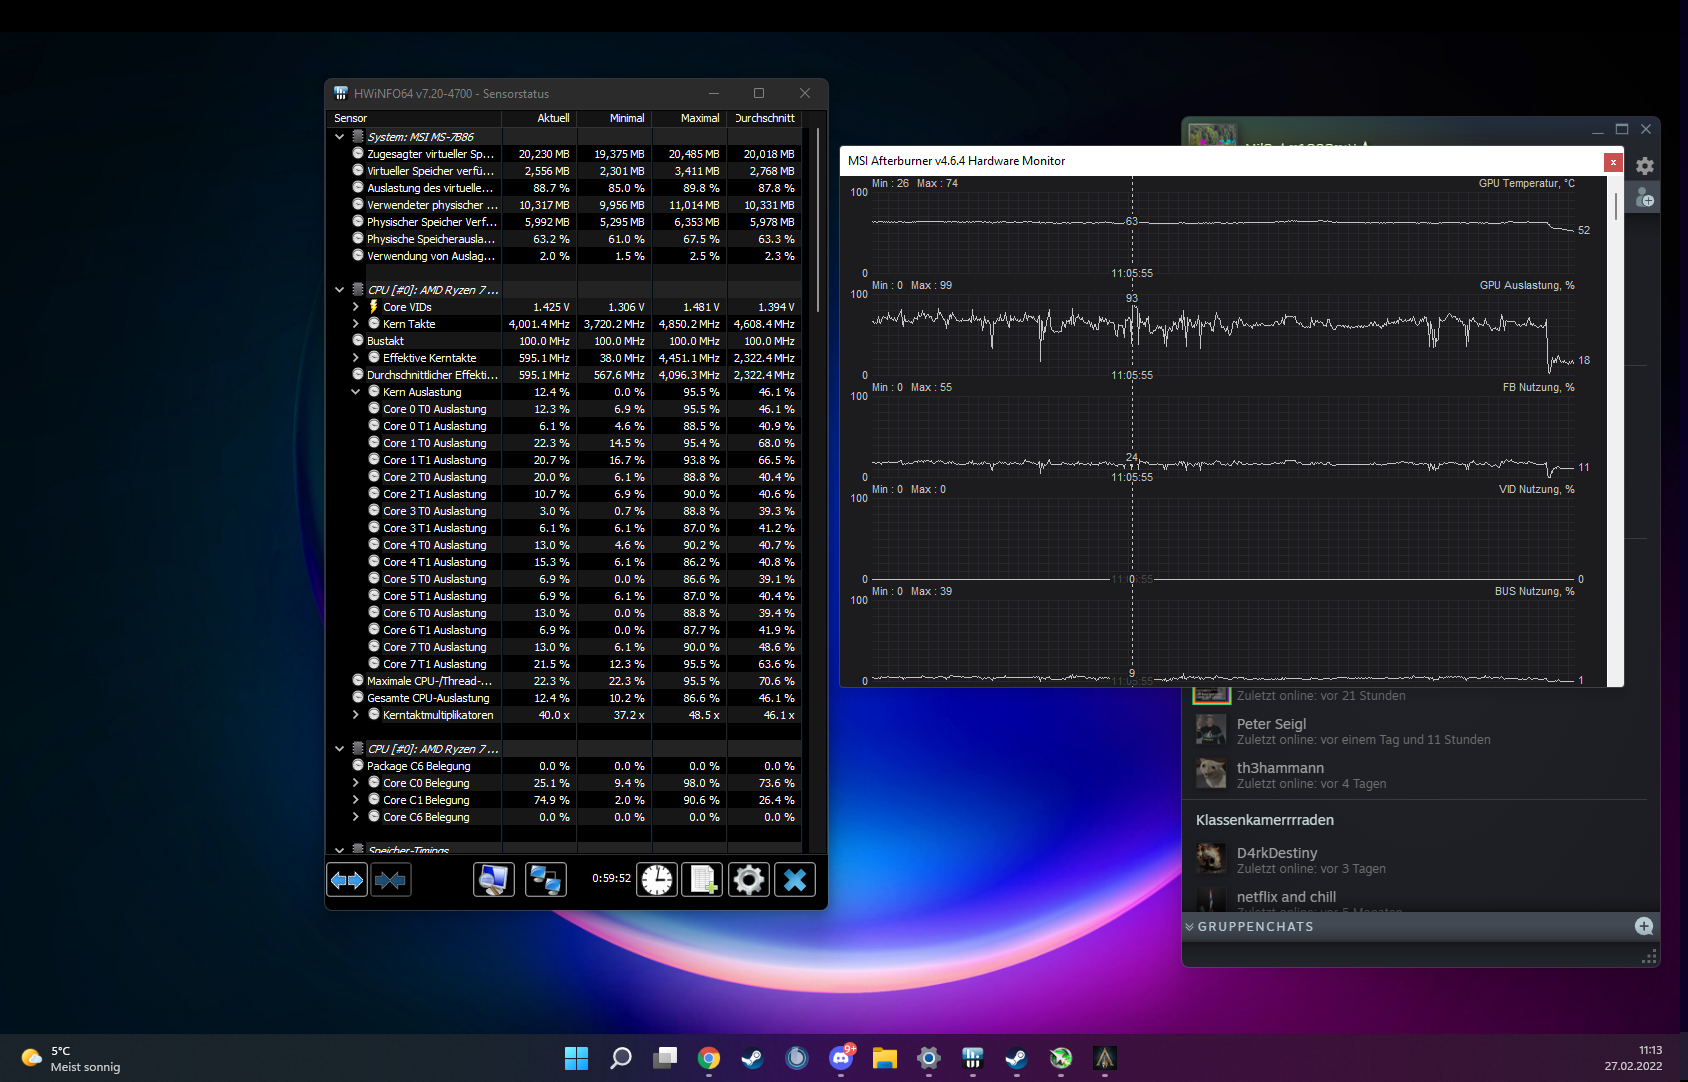Collapse the GRUPPENCHATS section in Steam
Viewport: 1688px width, 1082px height.
tap(1190, 927)
